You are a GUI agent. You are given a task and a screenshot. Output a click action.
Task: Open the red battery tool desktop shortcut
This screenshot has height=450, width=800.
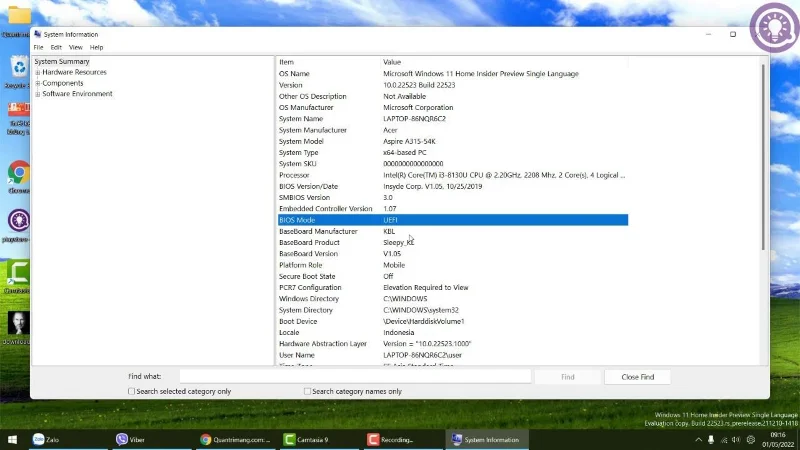click(19, 109)
